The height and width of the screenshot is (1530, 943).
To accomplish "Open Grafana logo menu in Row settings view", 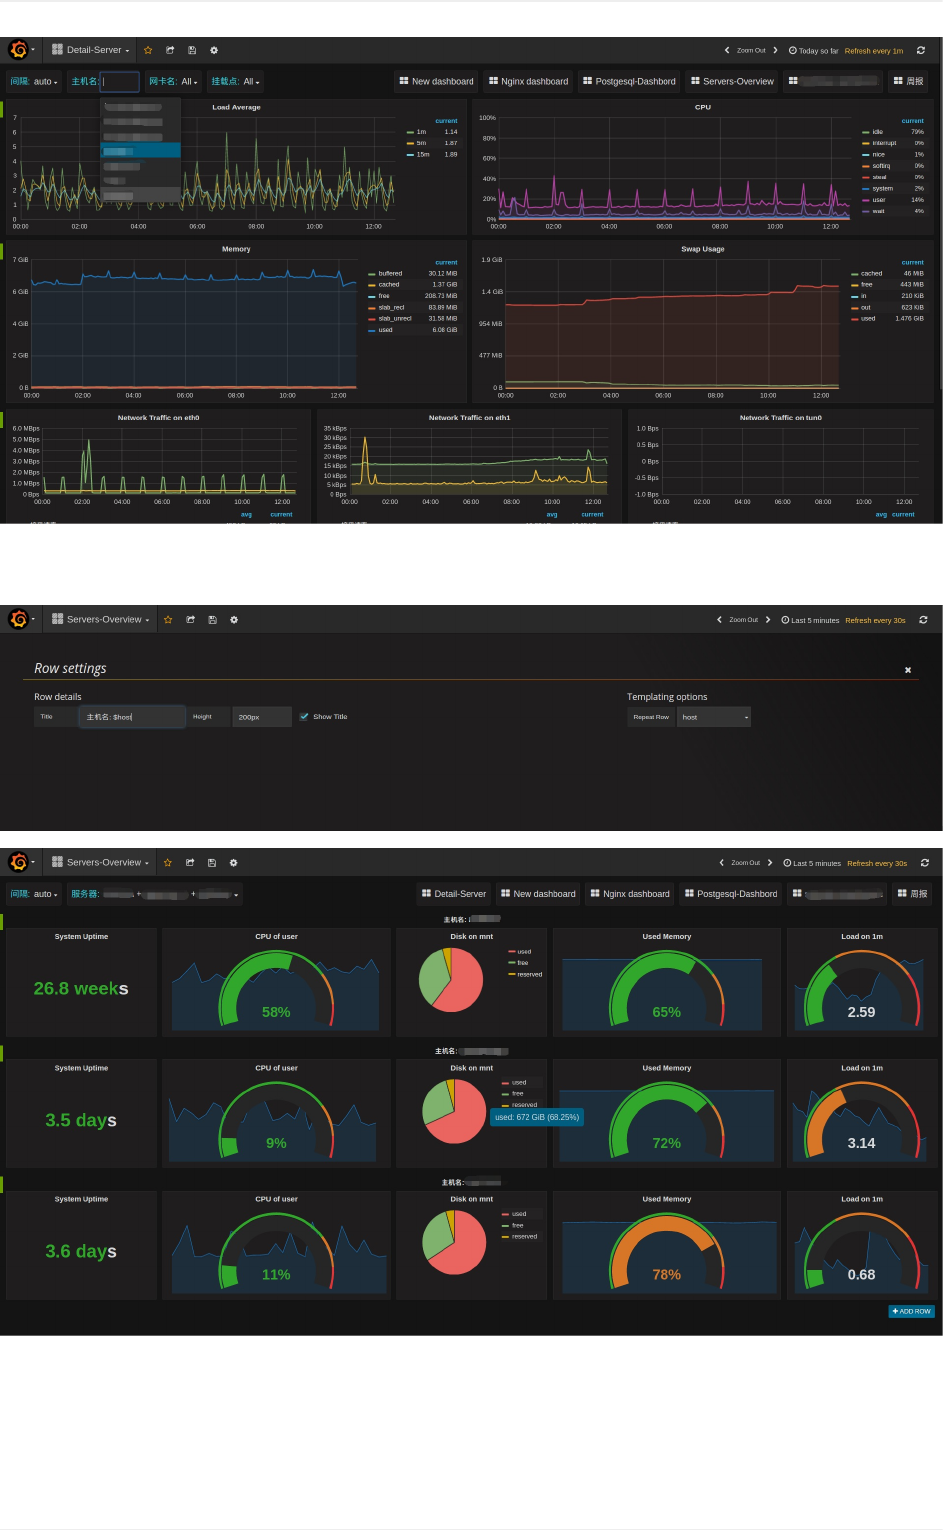I will click(x=18, y=619).
